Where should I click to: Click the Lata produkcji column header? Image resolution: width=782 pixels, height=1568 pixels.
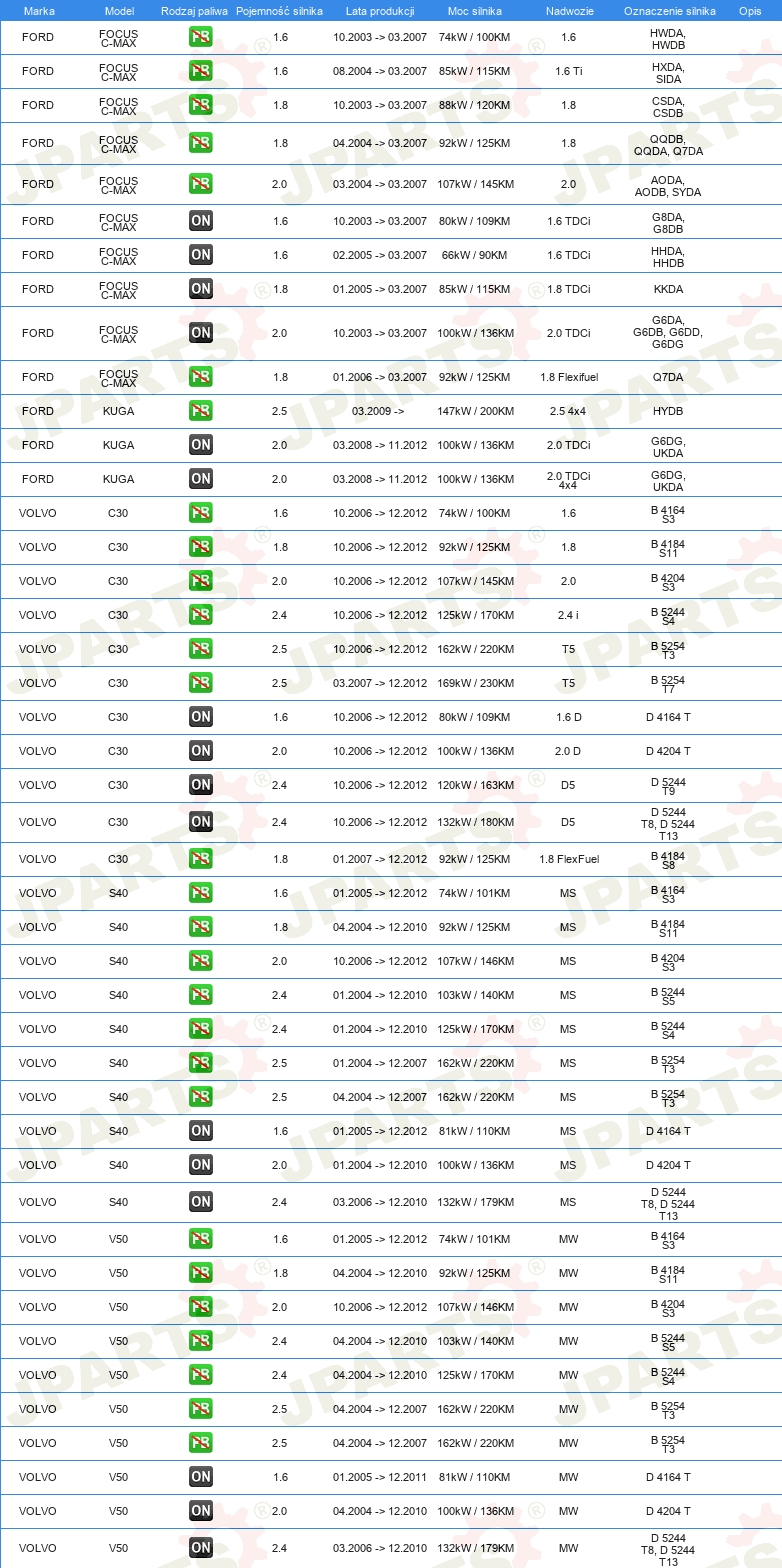click(x=380, y=11)
